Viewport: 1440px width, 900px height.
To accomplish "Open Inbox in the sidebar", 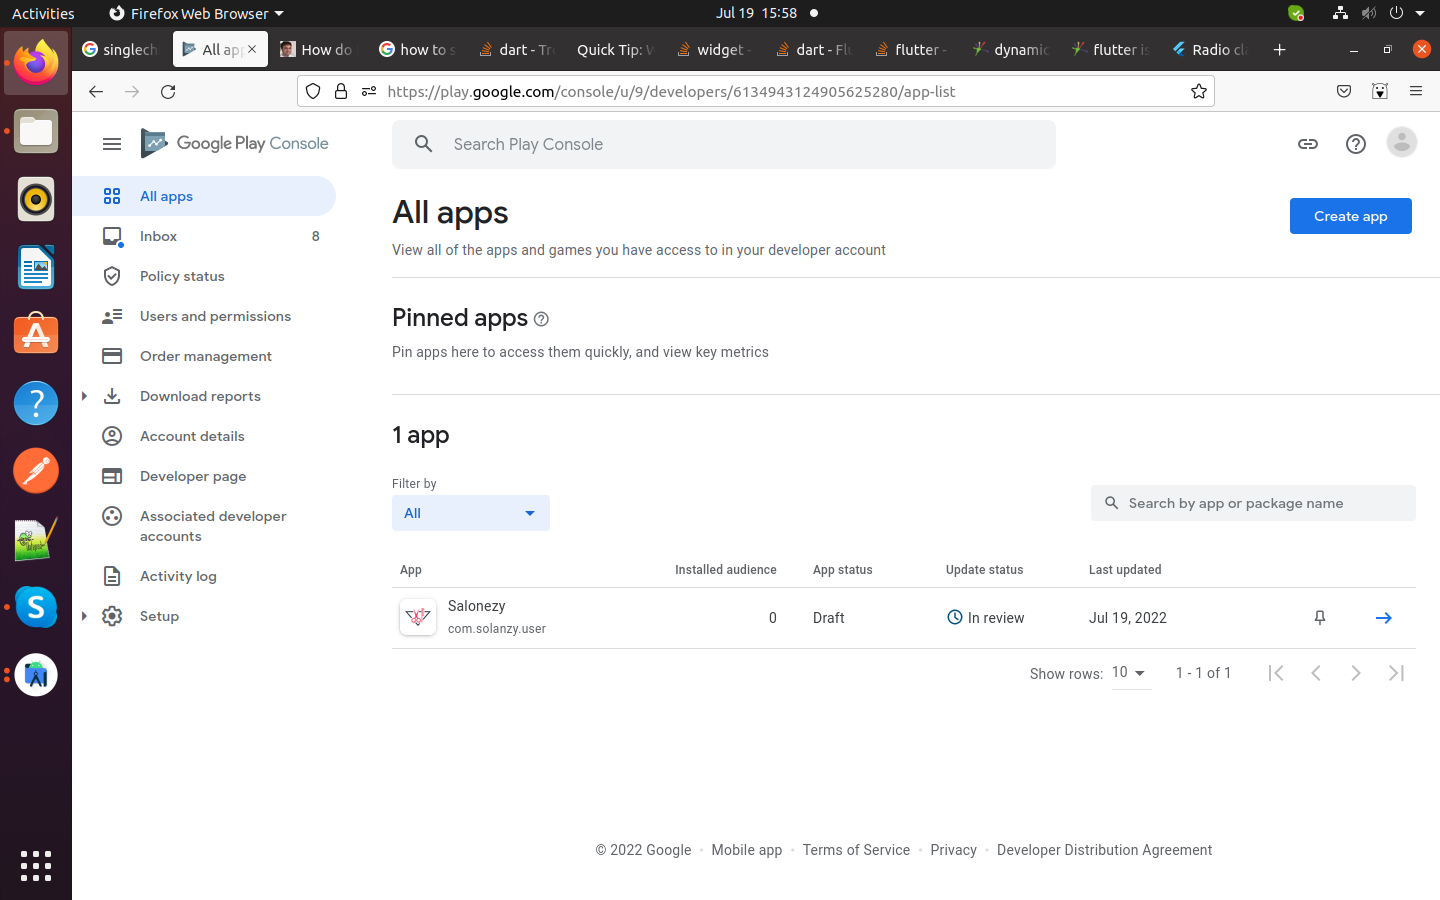I will click(x=204, y=236).
